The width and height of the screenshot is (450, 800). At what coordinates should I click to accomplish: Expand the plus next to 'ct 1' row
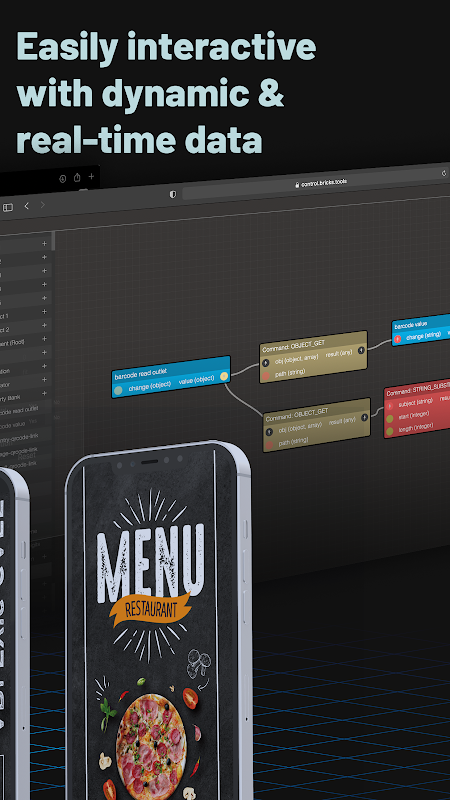click(x=44, y=312)
